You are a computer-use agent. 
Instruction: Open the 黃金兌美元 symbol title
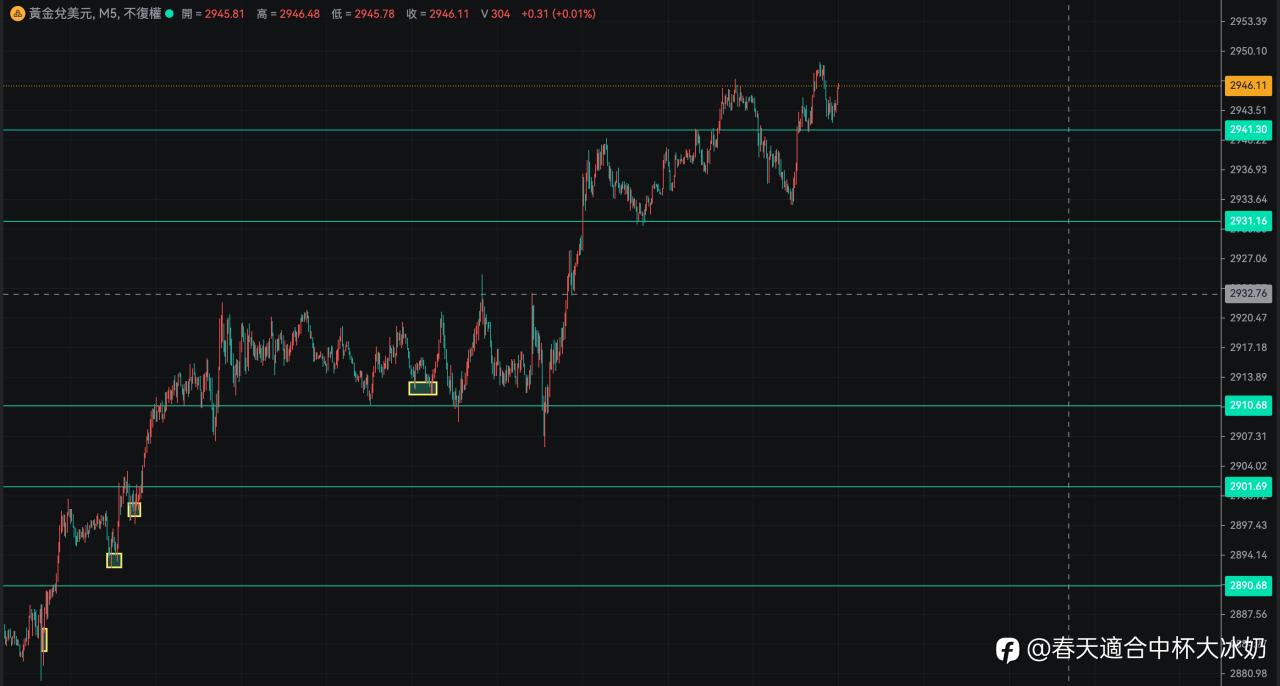click(x=60, y=14)
